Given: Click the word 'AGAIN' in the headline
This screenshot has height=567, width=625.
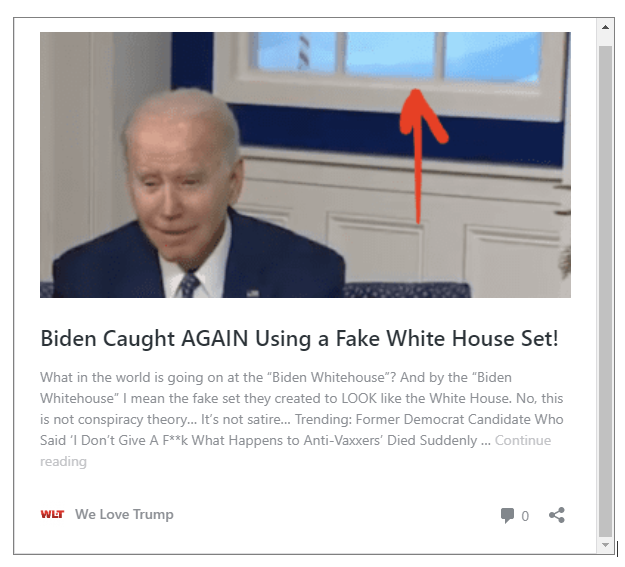Looking at the screenshot, I should (x=215, y=338).
